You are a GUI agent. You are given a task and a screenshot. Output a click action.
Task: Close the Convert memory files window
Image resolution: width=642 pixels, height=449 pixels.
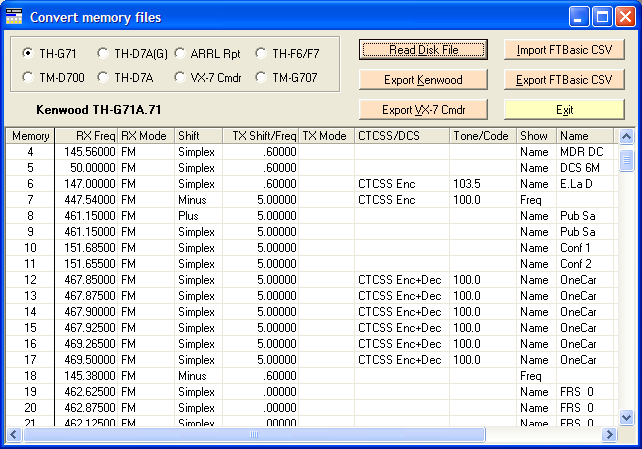tap(626, 17)
